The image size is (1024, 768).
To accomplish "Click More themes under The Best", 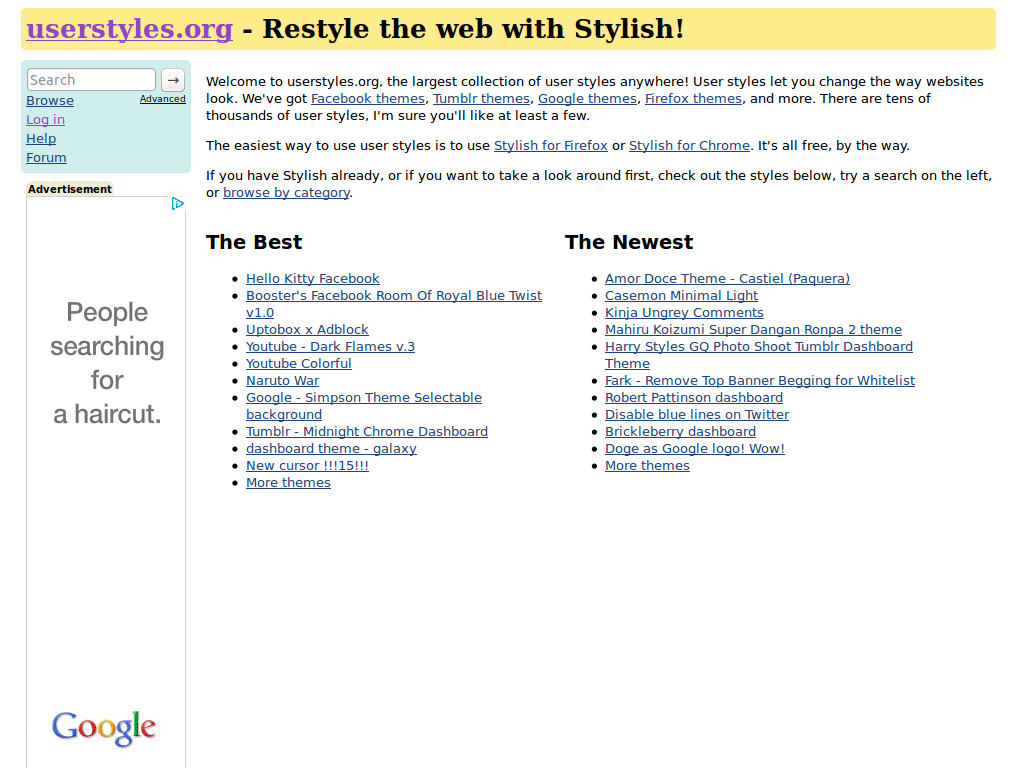I will (288, 483).
